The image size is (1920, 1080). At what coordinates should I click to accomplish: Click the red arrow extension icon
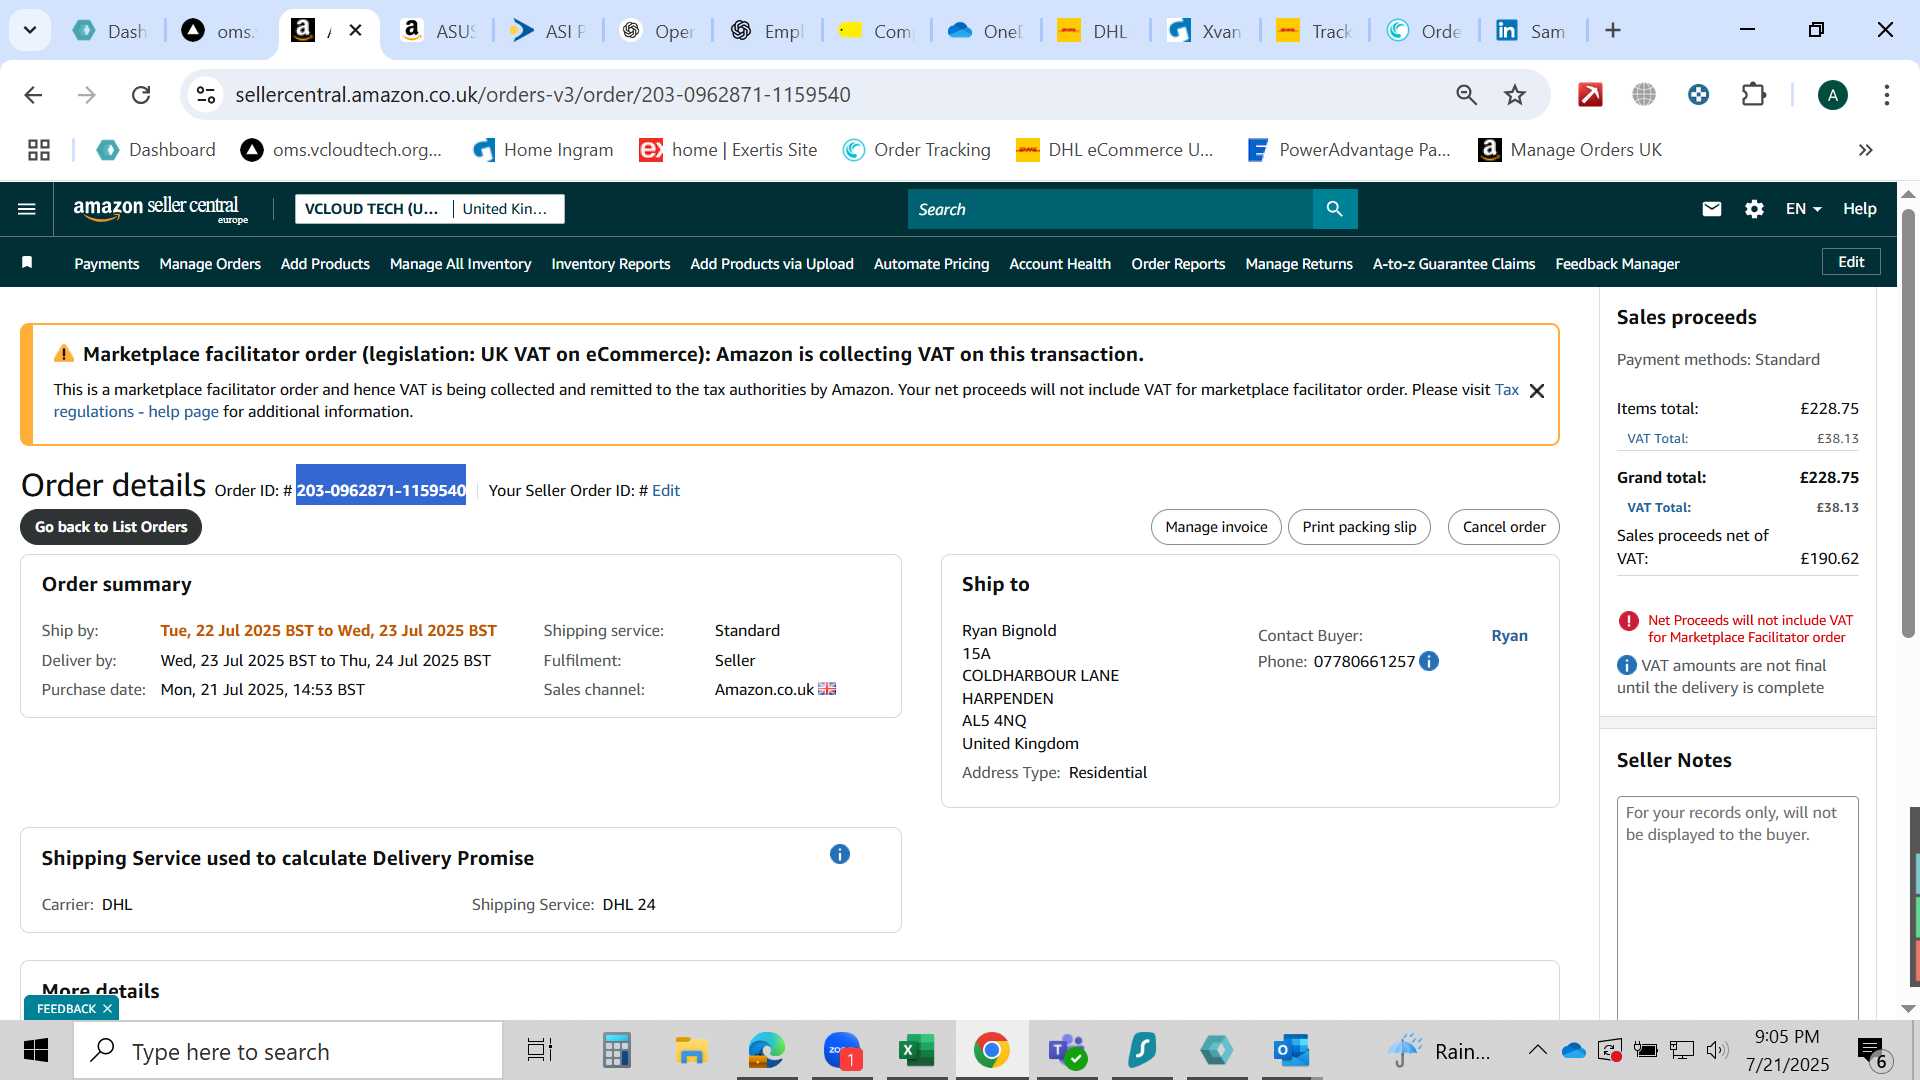click(x=1590, y=95)
